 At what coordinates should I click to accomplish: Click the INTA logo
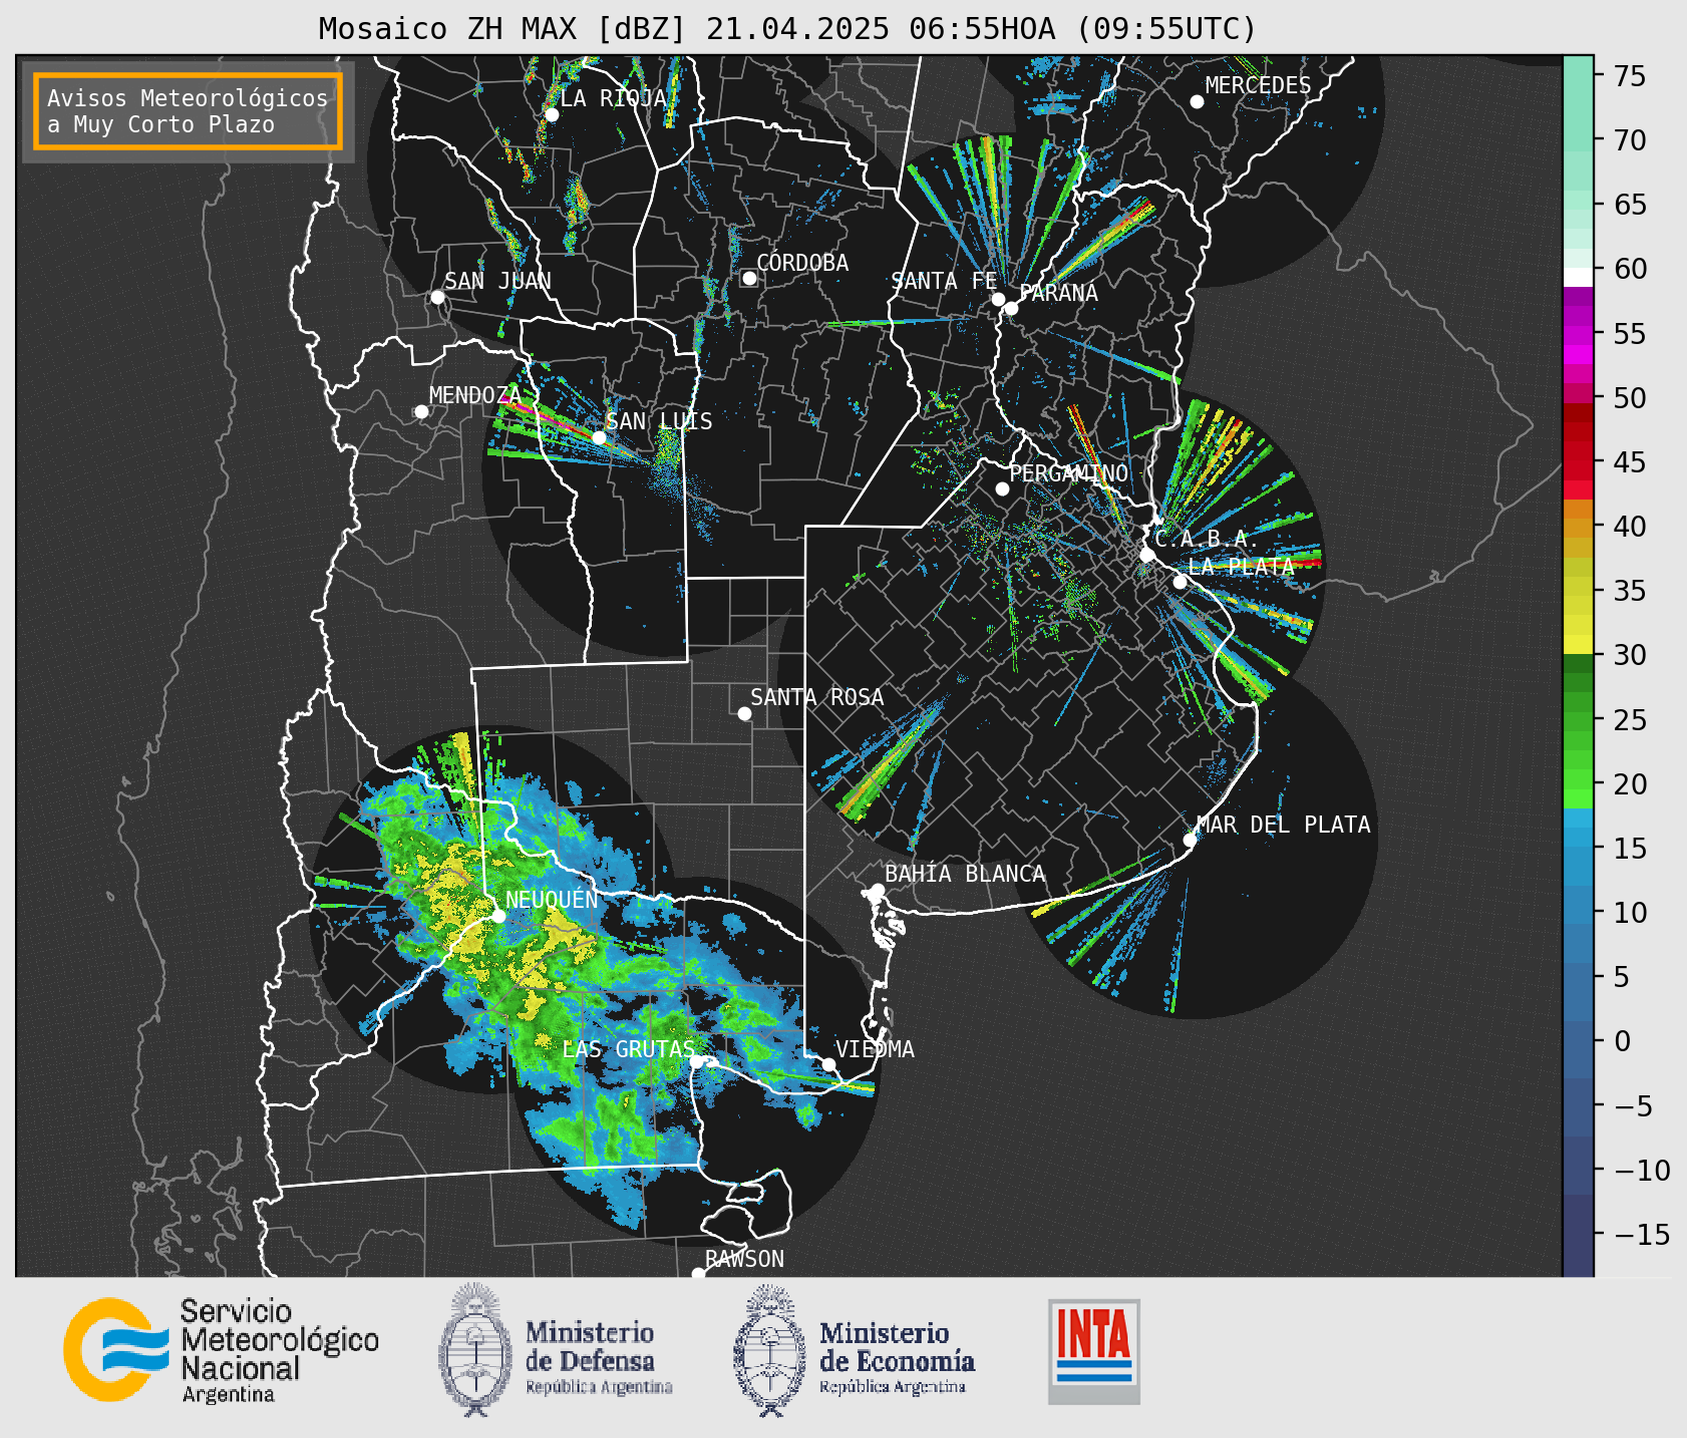[1094, 1351]
